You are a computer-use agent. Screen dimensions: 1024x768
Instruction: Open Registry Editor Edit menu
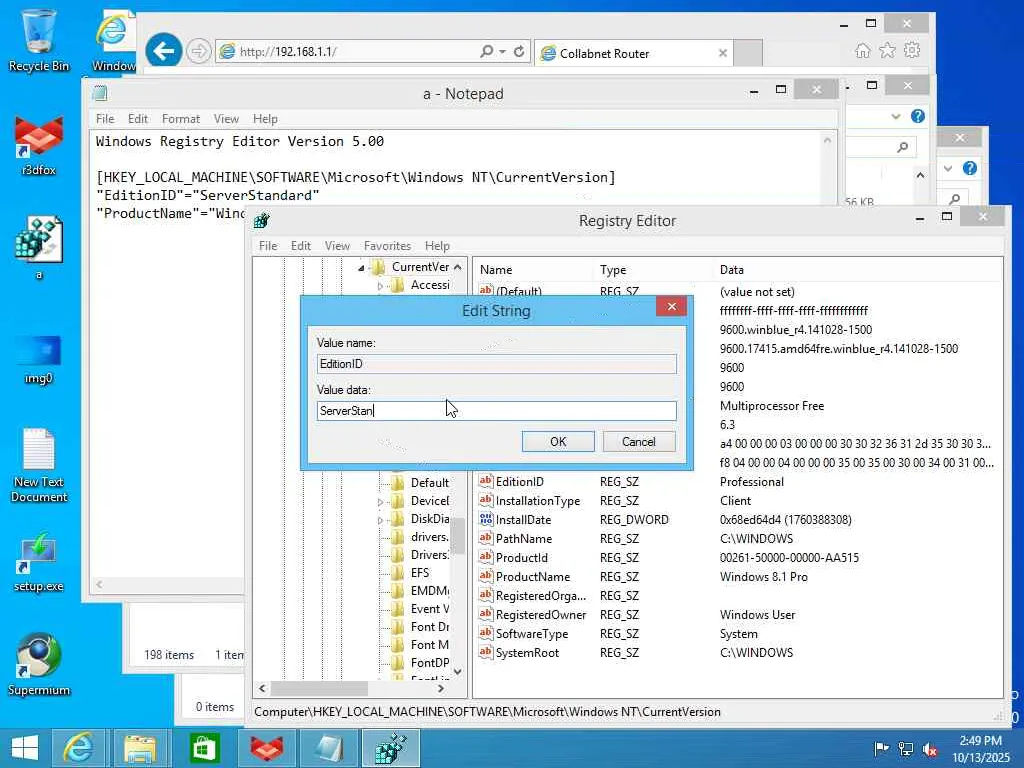point(300,246)
